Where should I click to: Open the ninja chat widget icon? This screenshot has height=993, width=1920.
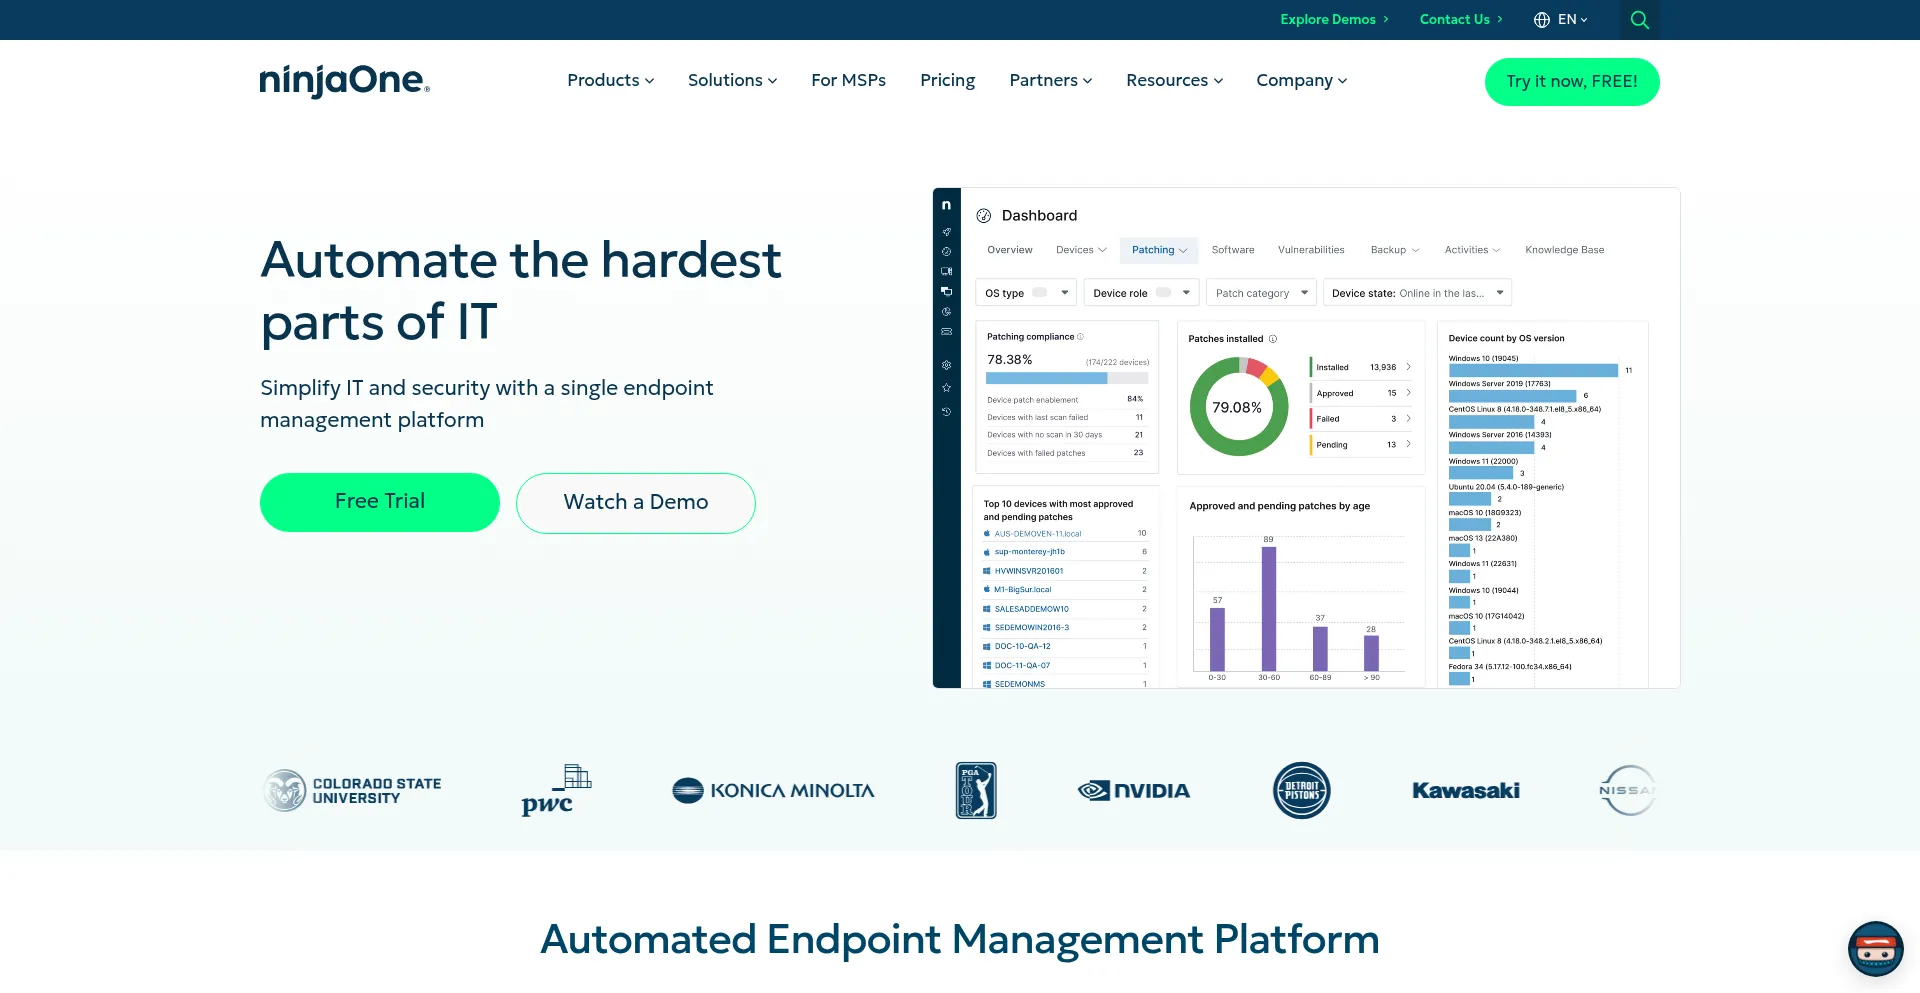pos(1875,948)
